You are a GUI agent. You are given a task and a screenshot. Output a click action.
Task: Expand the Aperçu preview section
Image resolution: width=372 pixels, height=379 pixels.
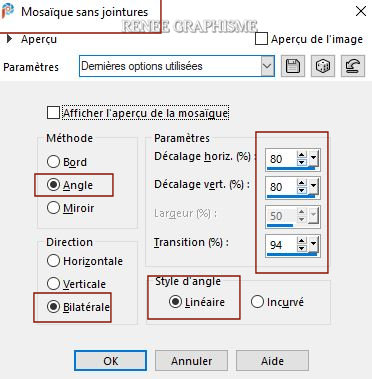coord(9,39)
